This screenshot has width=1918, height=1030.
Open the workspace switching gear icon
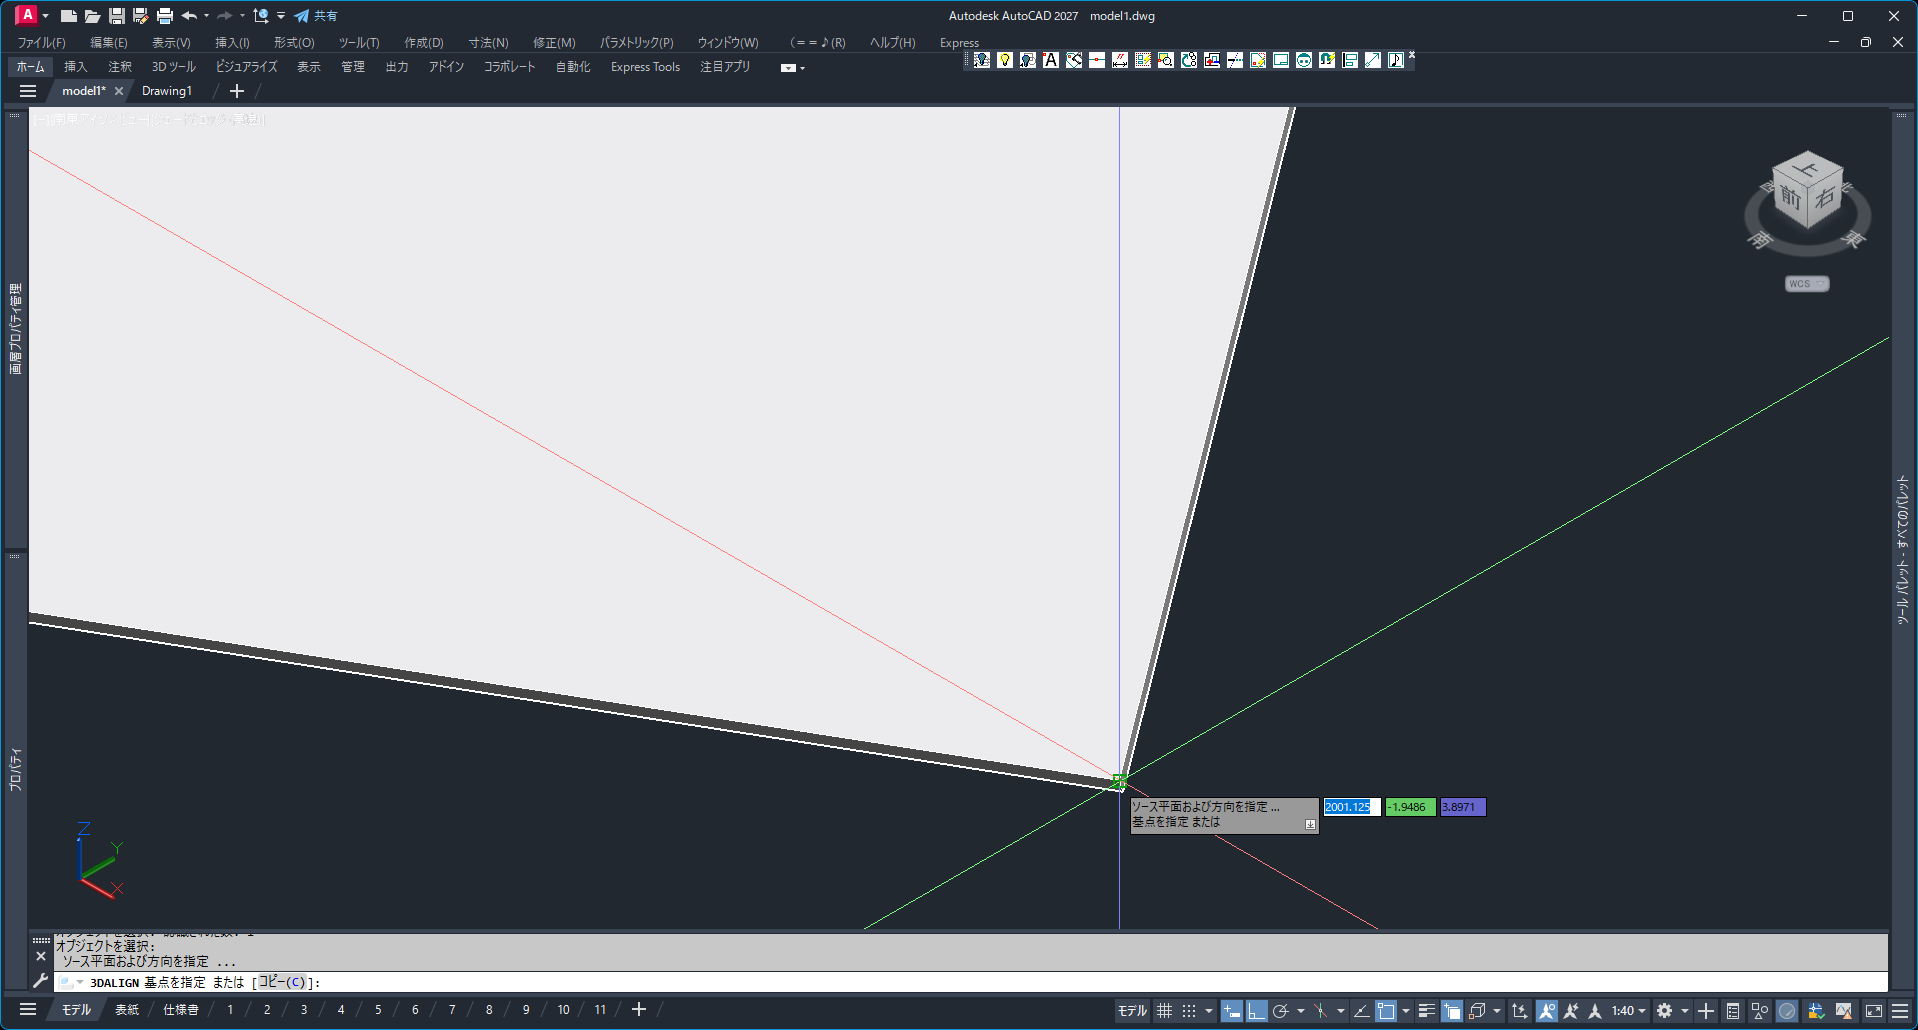click(1664, 1011)
